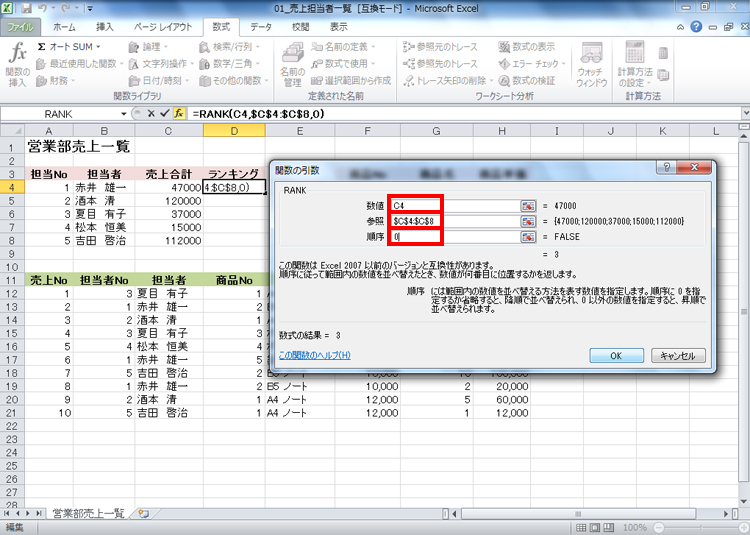Select row 4 header

11,187
